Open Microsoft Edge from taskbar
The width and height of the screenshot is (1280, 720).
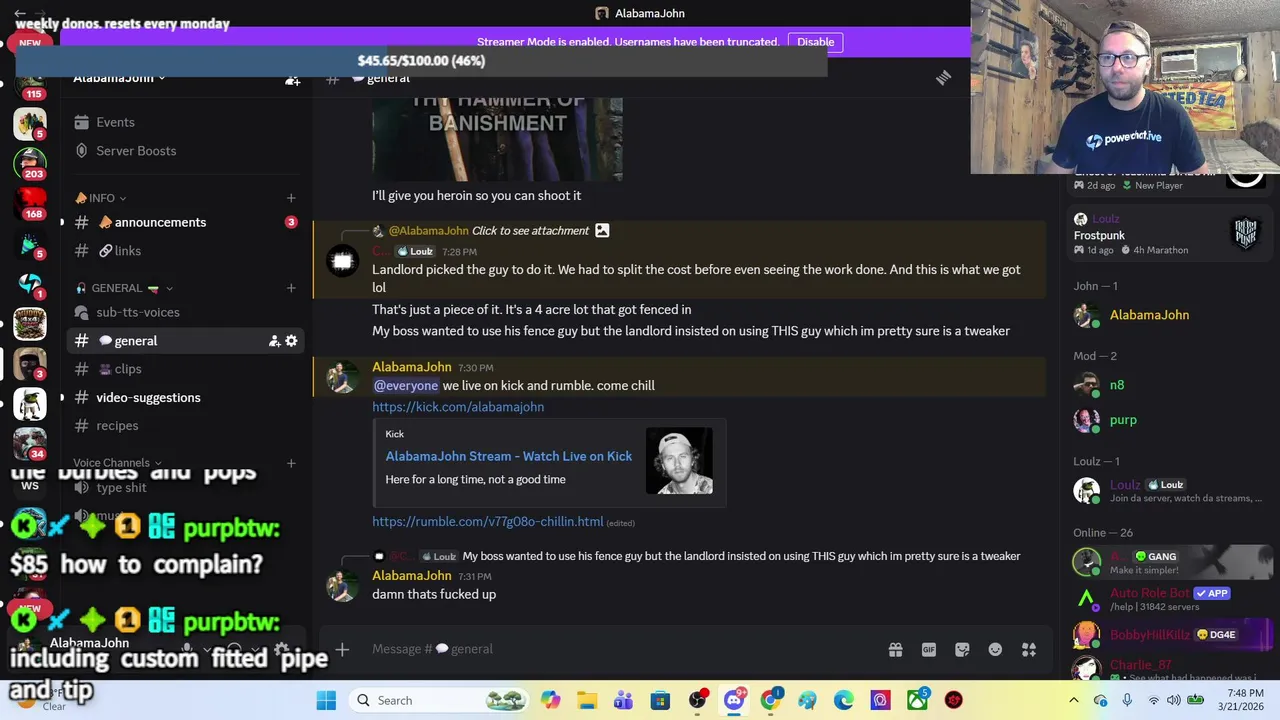[843, 700]
